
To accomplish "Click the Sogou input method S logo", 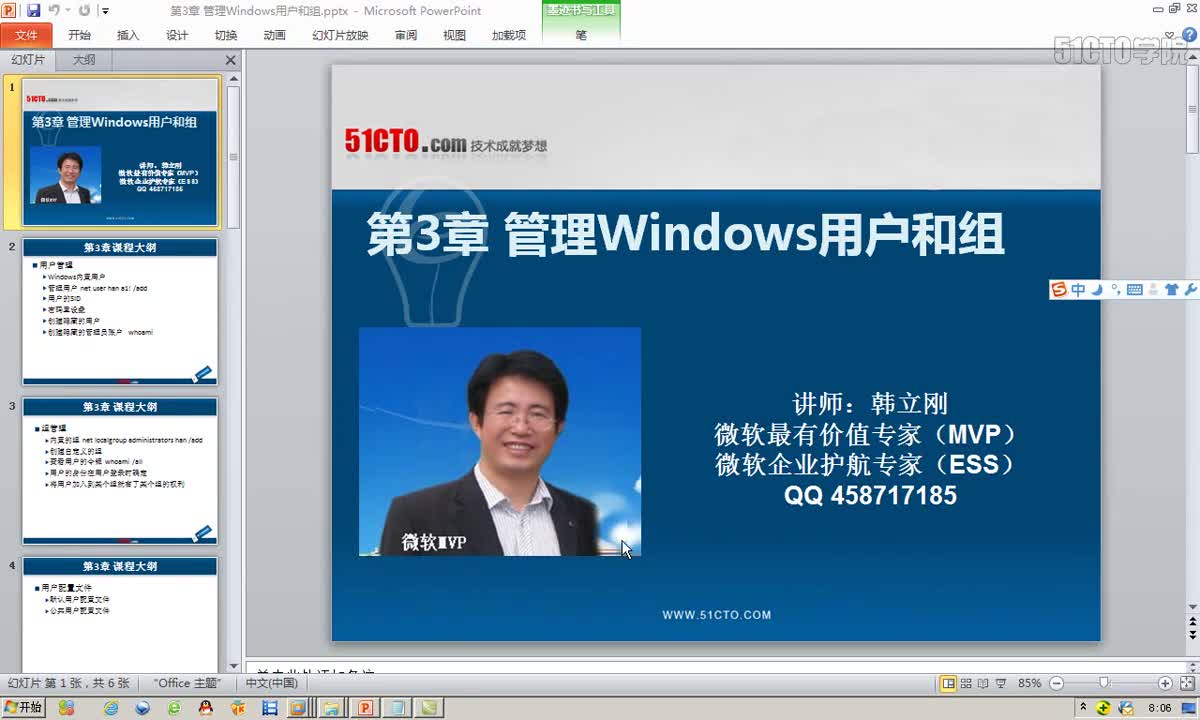I will tap(1059, 290).
